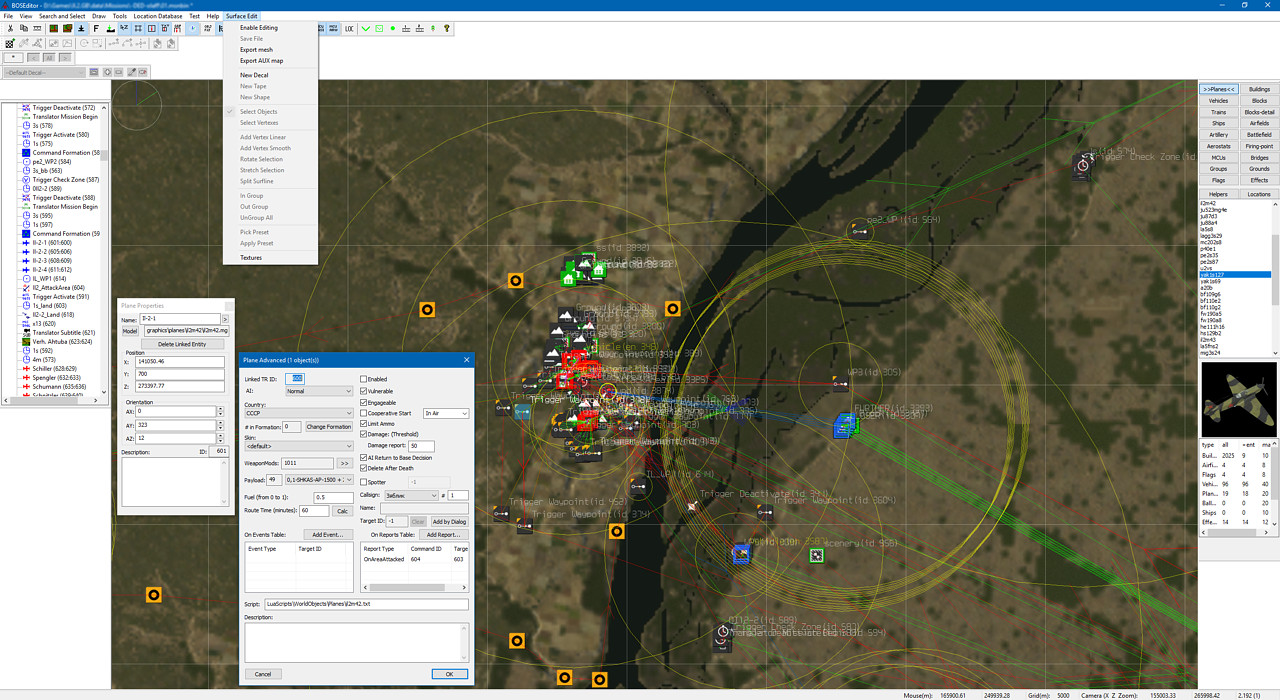
Task: Click the pe2_WP waypoint icon on map
Action: (x=859, y=232)
